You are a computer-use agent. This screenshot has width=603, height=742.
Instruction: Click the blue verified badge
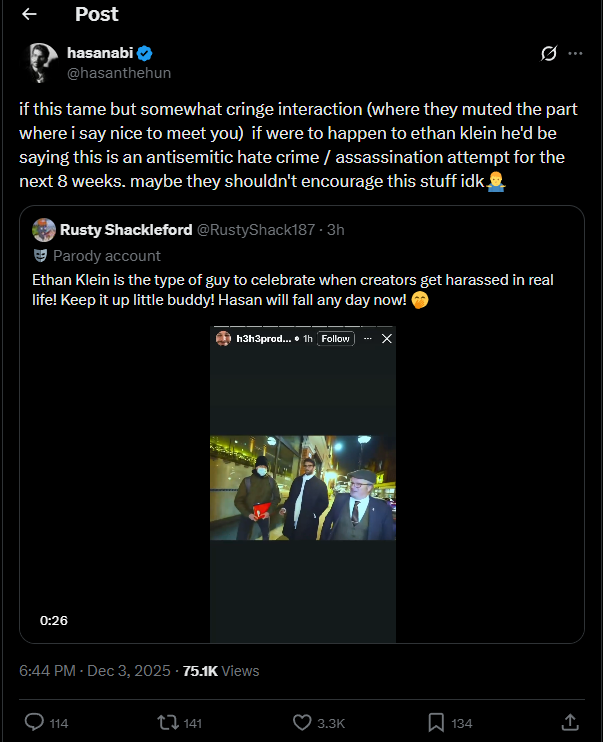point(144,53)
